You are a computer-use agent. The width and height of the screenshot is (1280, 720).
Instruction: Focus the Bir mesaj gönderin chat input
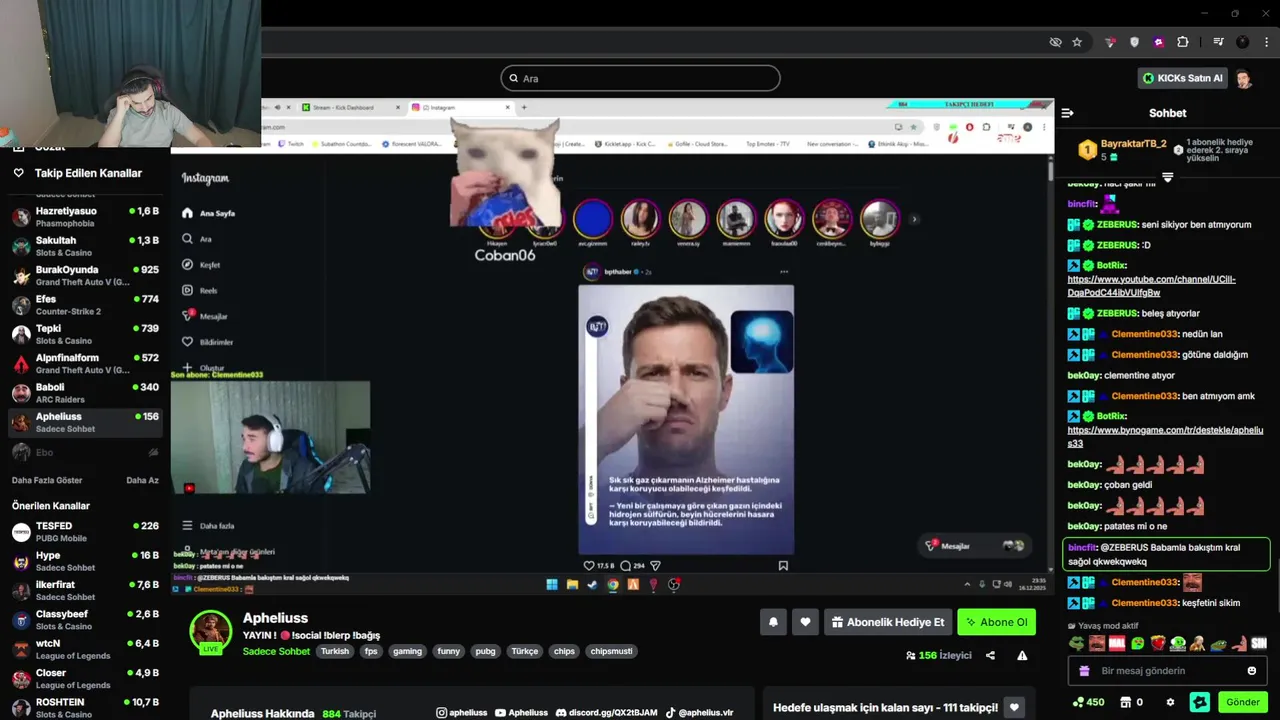pos(1167,671)
